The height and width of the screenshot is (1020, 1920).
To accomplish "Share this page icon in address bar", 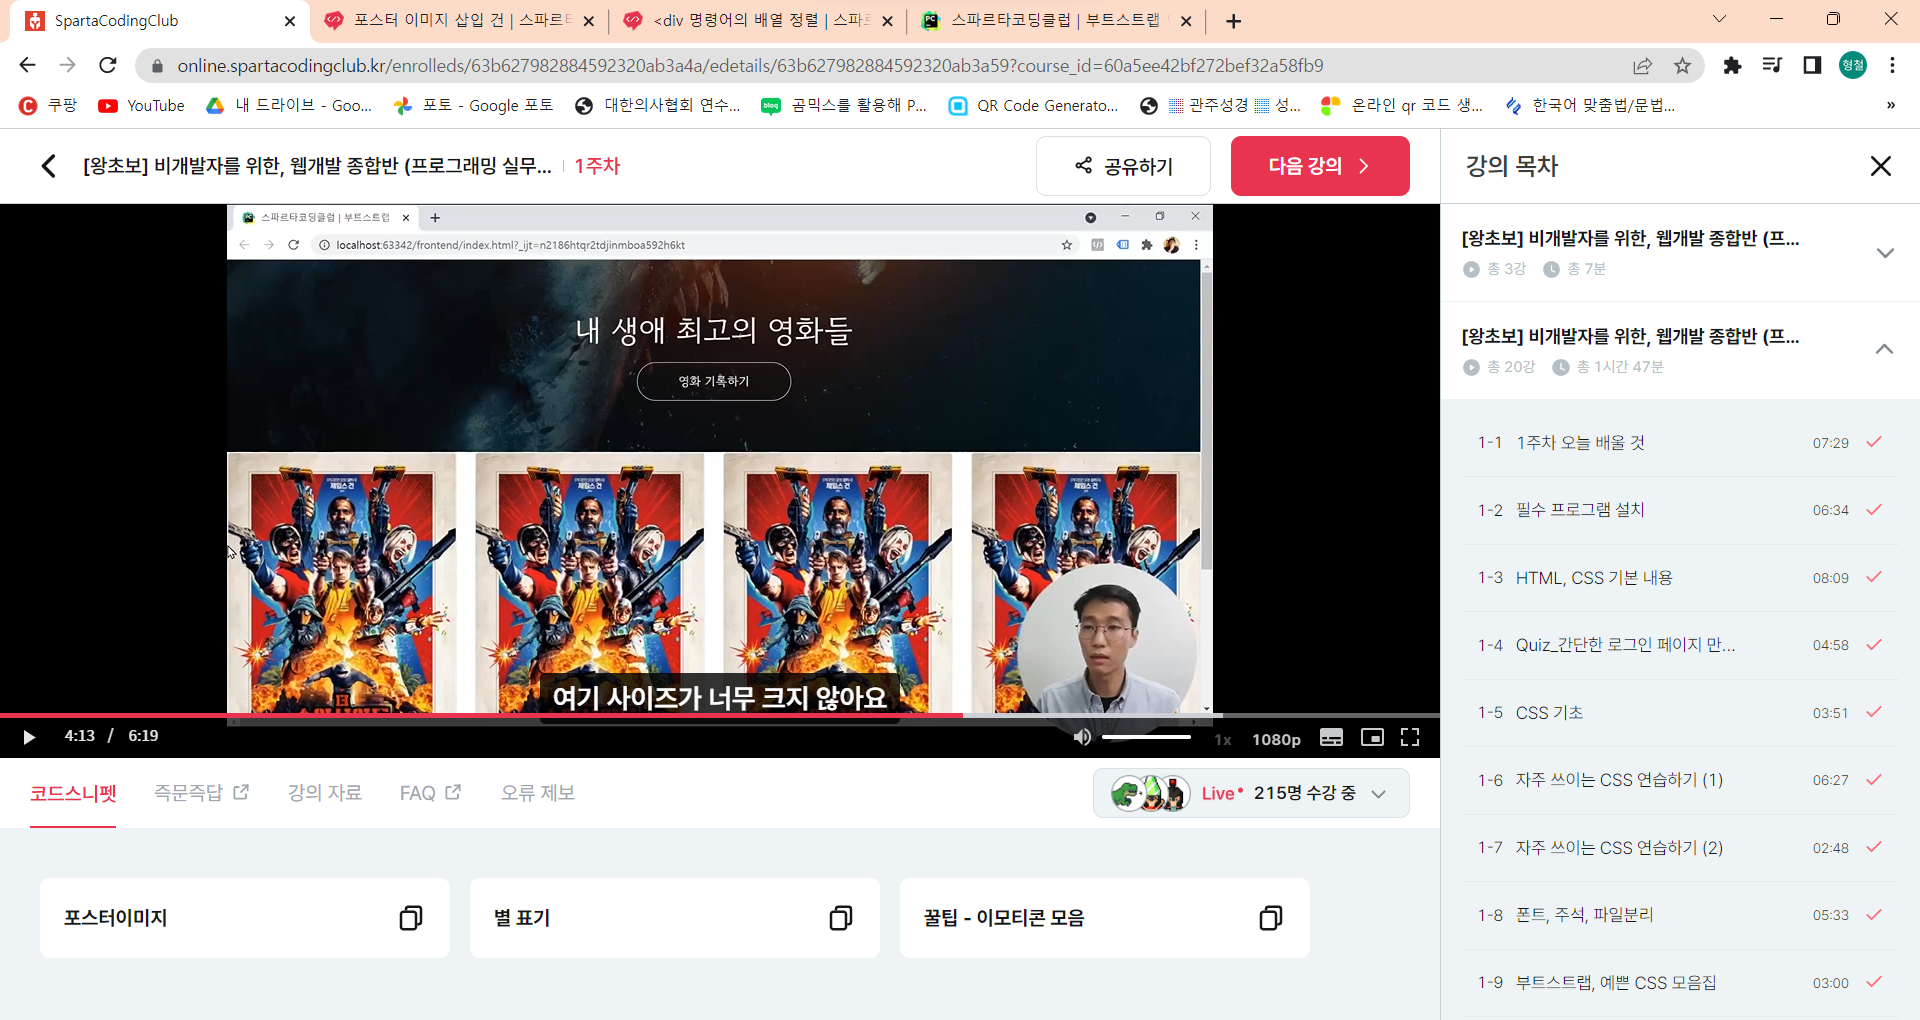I will (1642, 66).
